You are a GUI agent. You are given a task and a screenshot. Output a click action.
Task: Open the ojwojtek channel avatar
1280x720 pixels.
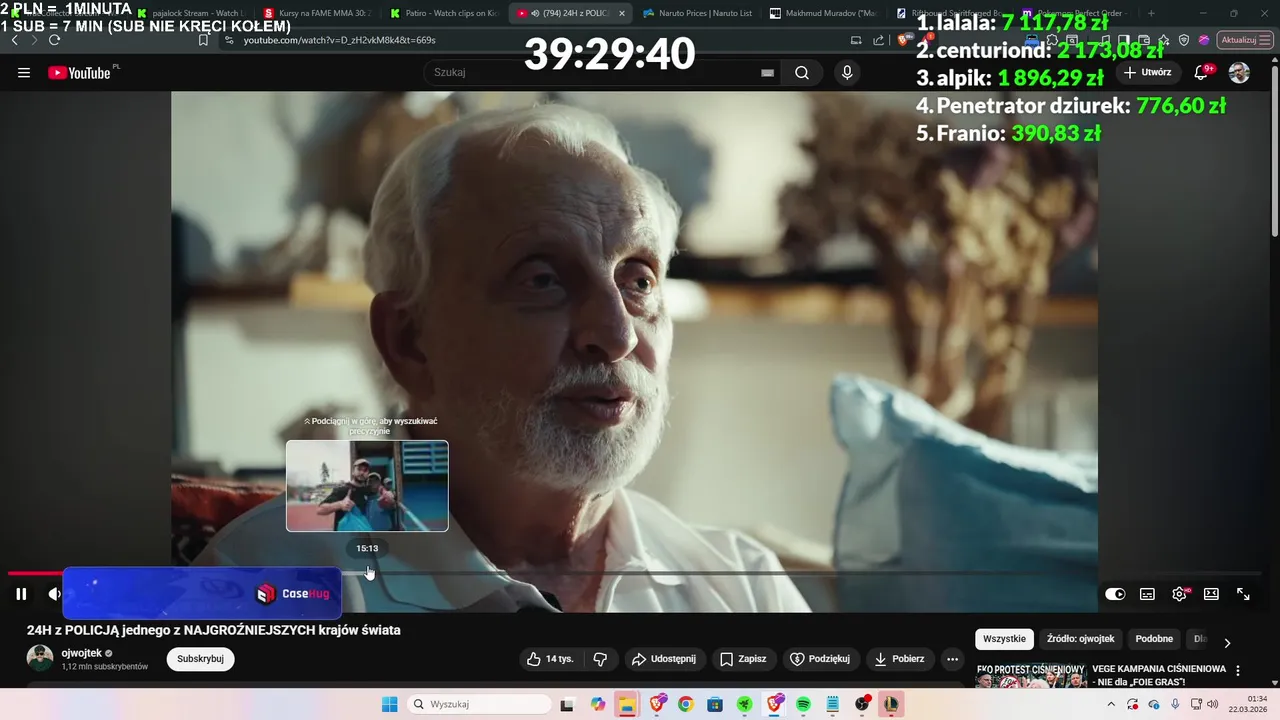(40, 658)
